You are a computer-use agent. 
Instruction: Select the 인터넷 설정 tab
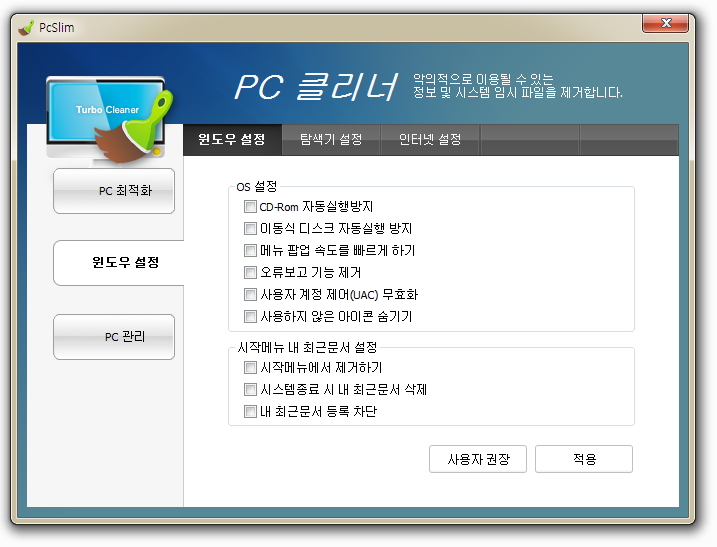(x=430, y=139)
